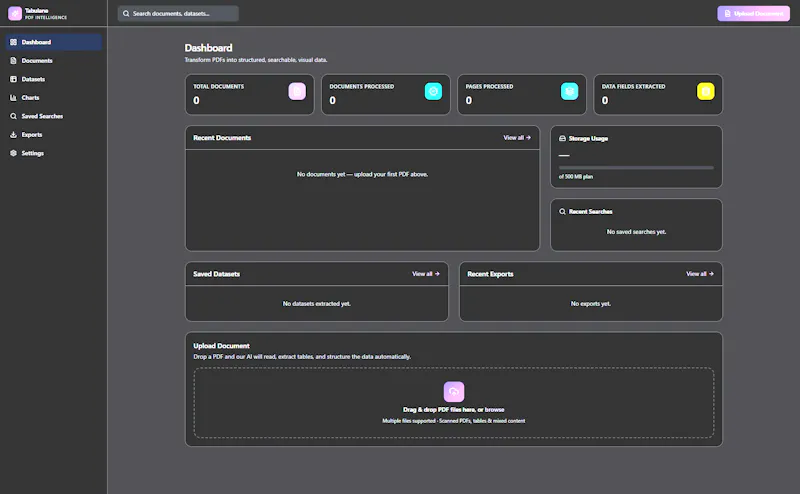Click the Recent Documents panel title
The image size is (800, 494).
[222, 138]
